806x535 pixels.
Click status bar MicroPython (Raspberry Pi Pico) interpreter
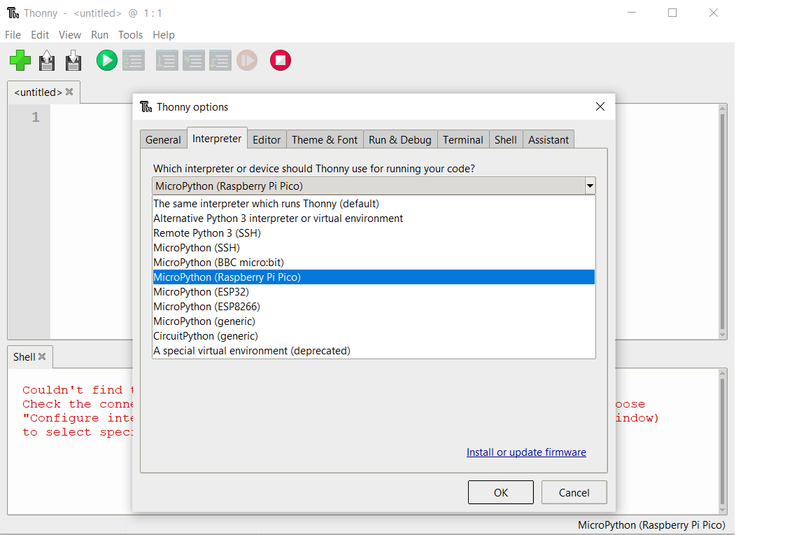click(x=651, y=525)
